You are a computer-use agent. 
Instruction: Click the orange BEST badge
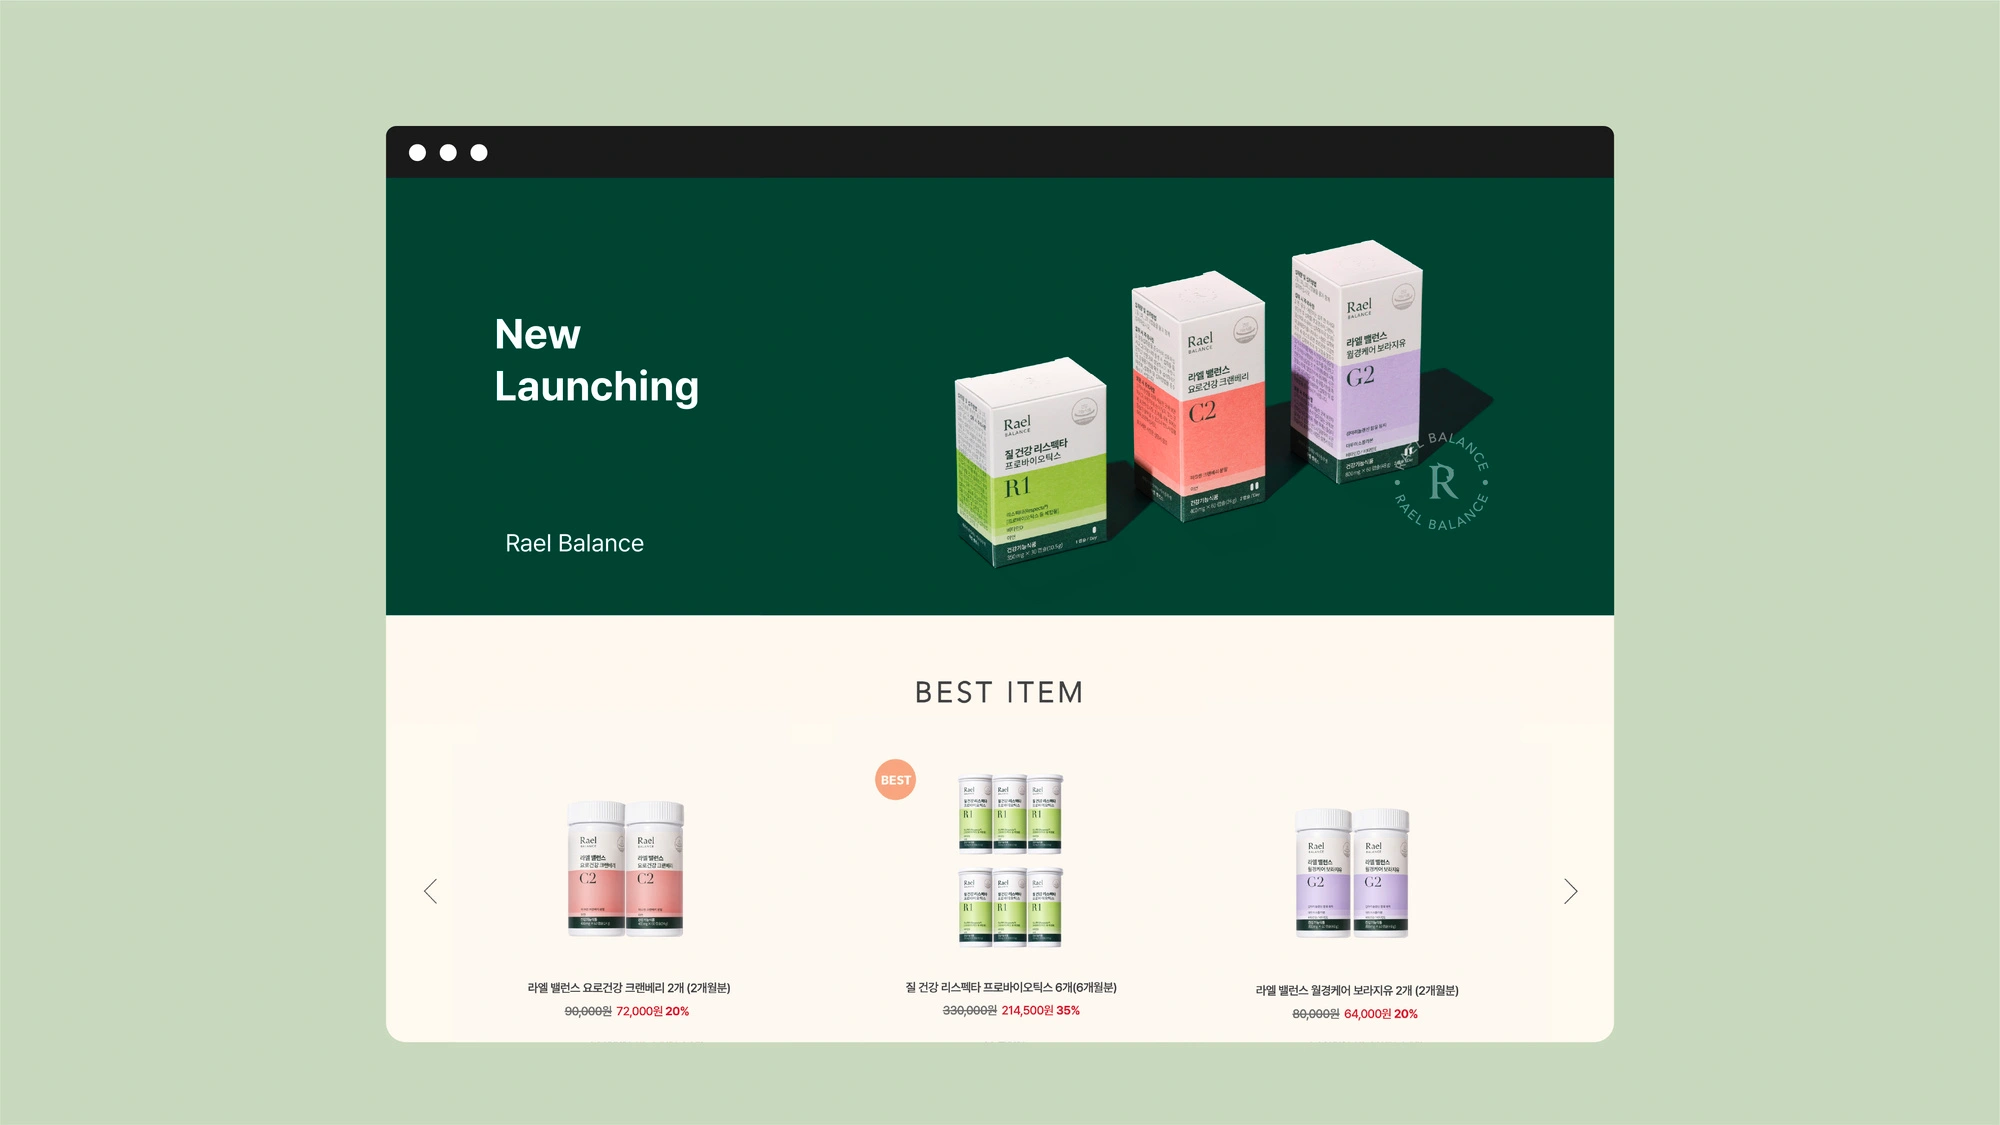(895, 780)
